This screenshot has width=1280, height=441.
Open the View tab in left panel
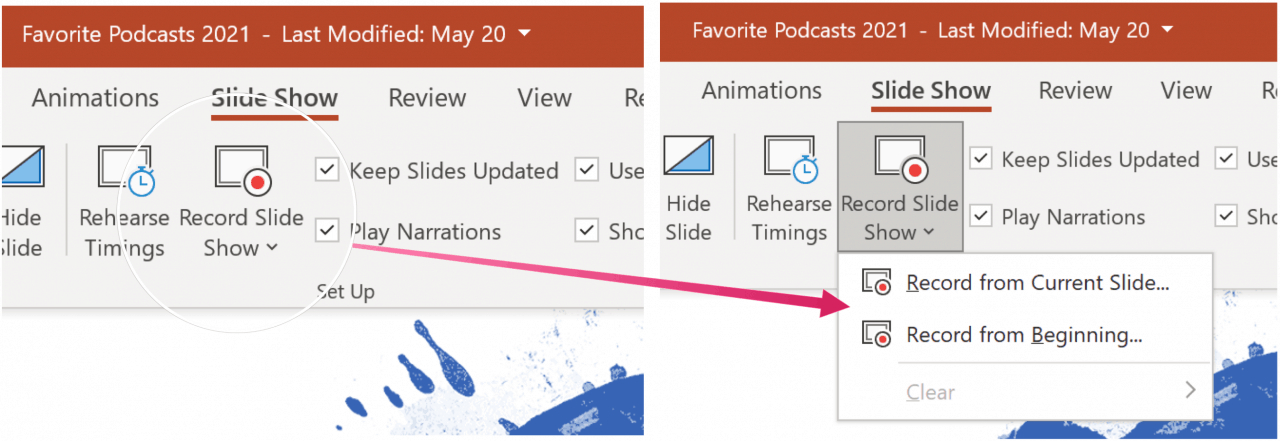544,98
